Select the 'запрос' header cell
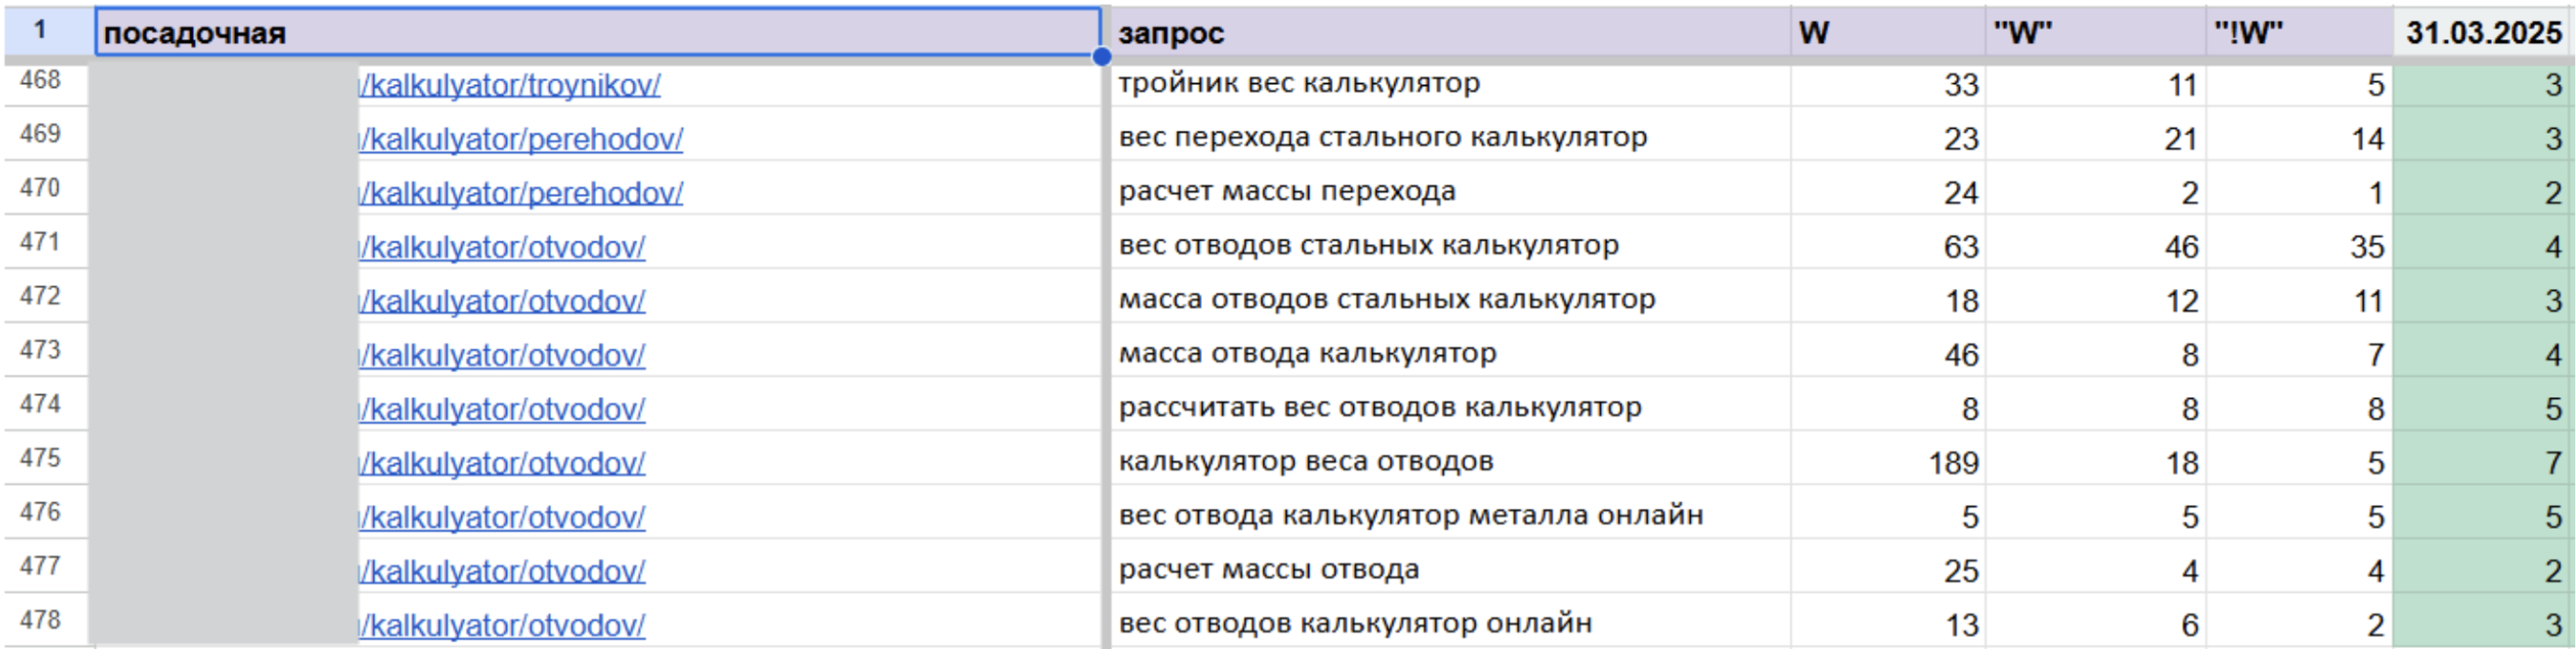The image size is (2576, 649). (1448, 33)
